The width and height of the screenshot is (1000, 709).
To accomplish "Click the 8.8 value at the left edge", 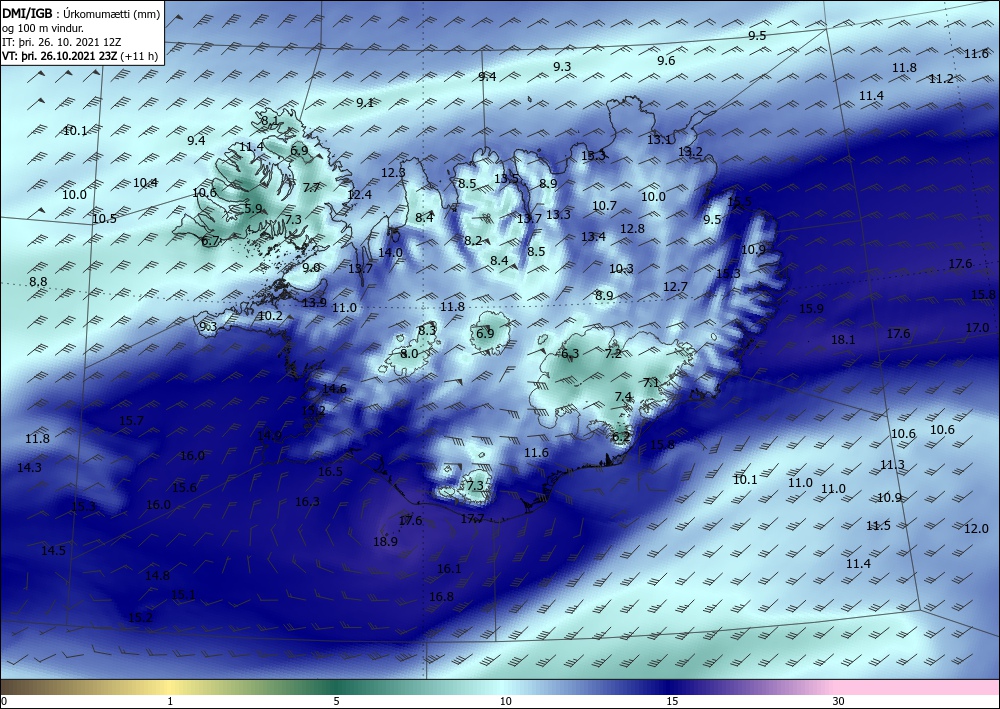I will [x=38, y=281].
